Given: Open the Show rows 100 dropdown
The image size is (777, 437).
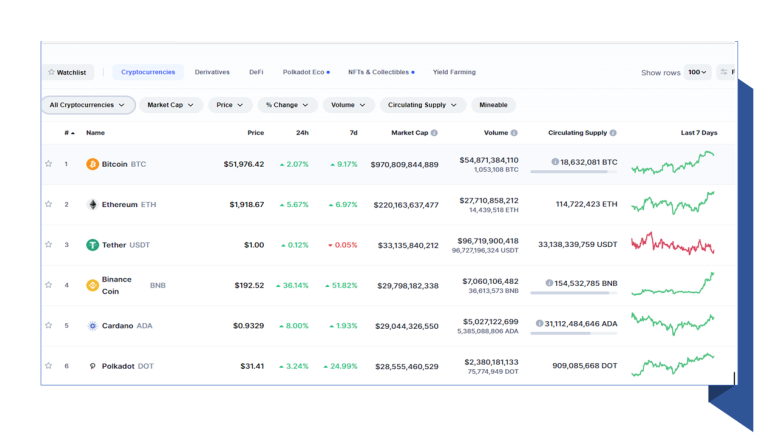Looking at the screenshot, I should pos(697,72).
